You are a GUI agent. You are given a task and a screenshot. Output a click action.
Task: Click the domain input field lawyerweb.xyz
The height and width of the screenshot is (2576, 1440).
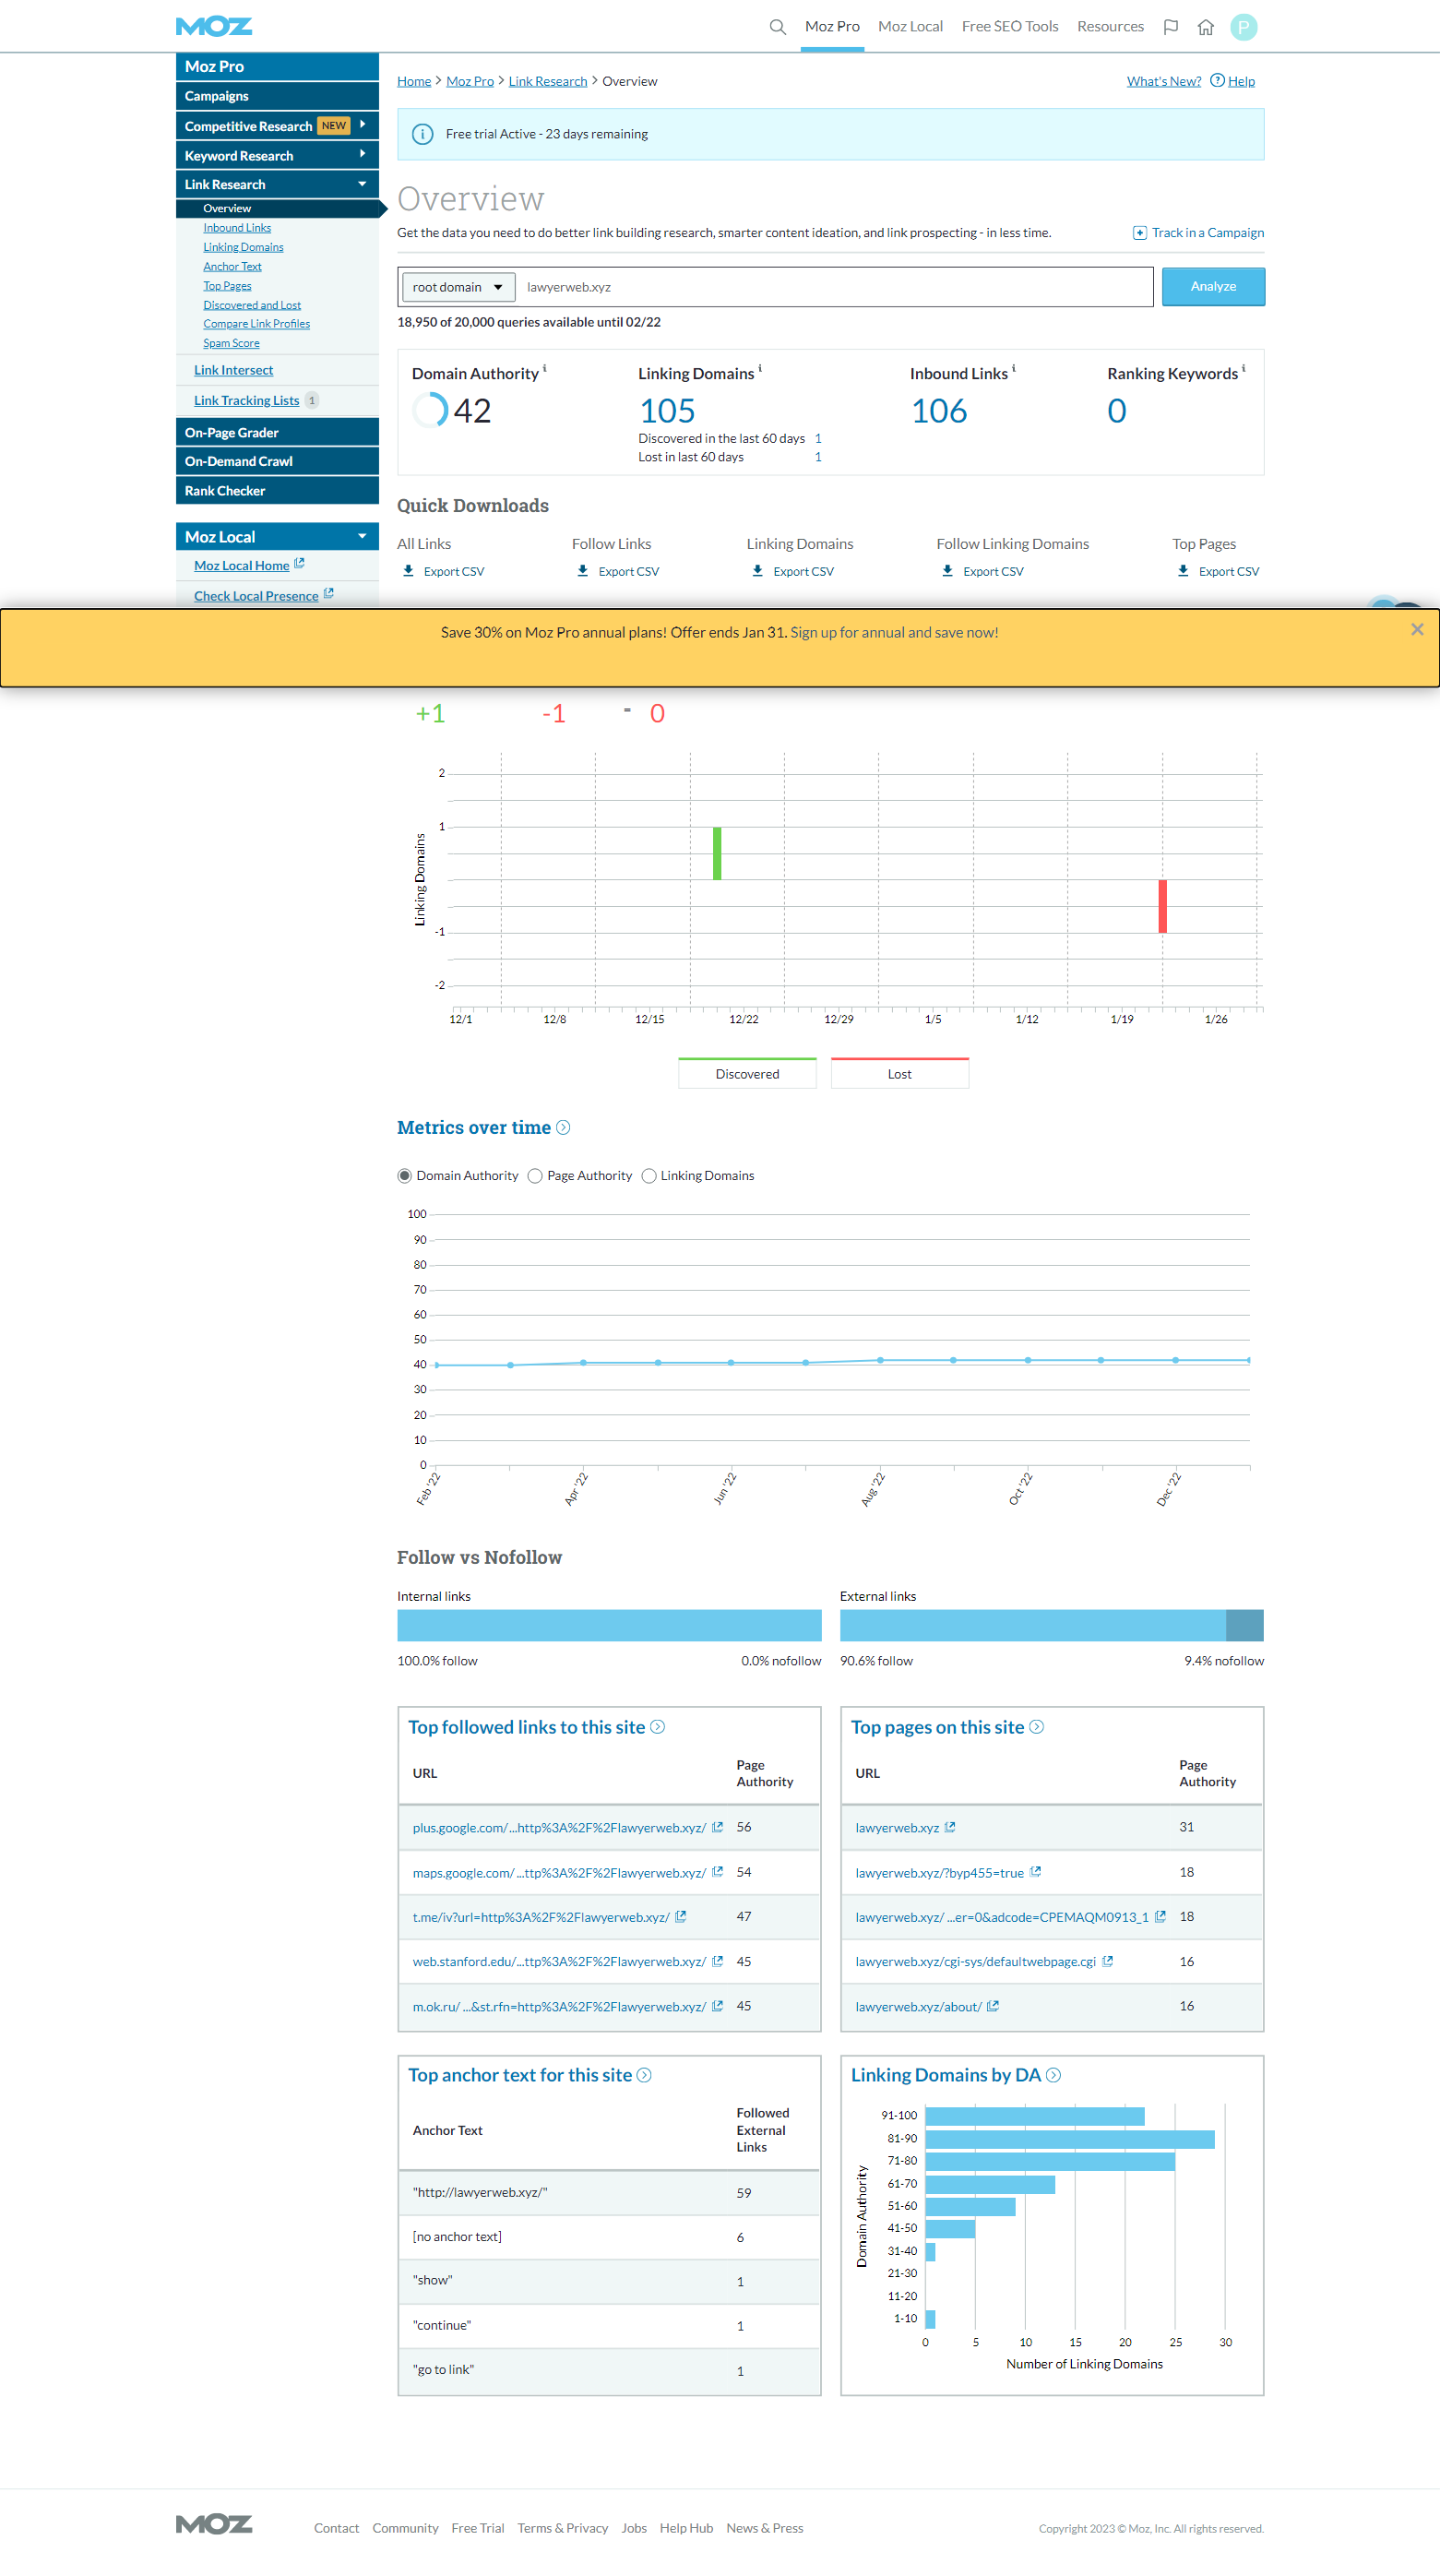pyautogui.click(x=834, y=287)
